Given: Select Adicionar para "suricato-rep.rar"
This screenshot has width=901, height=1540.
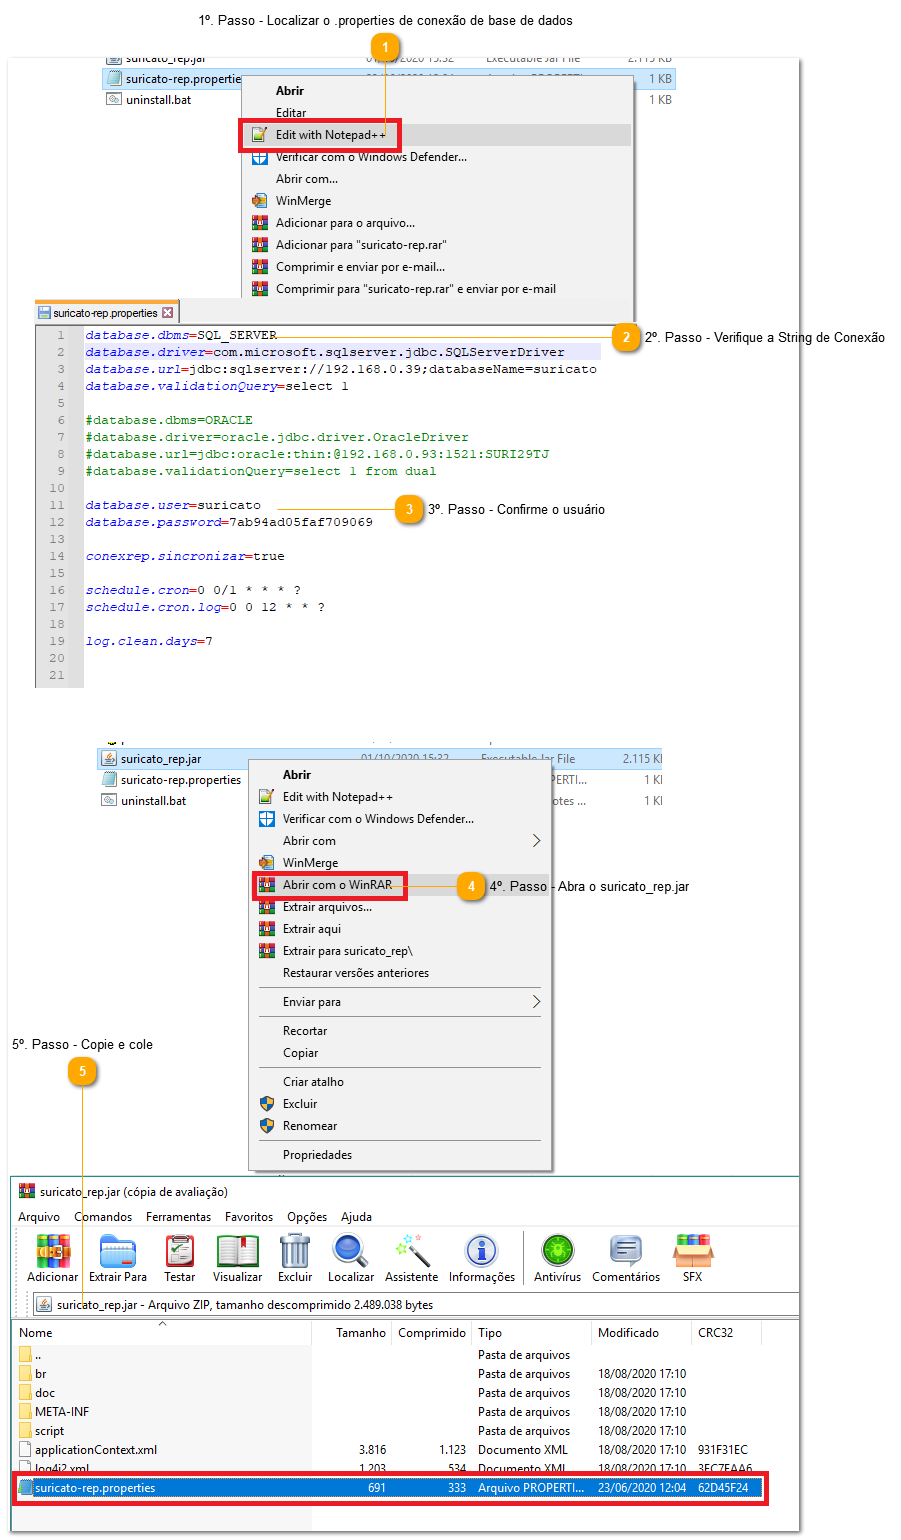Looking at the screenshot, I should (361, 245).
